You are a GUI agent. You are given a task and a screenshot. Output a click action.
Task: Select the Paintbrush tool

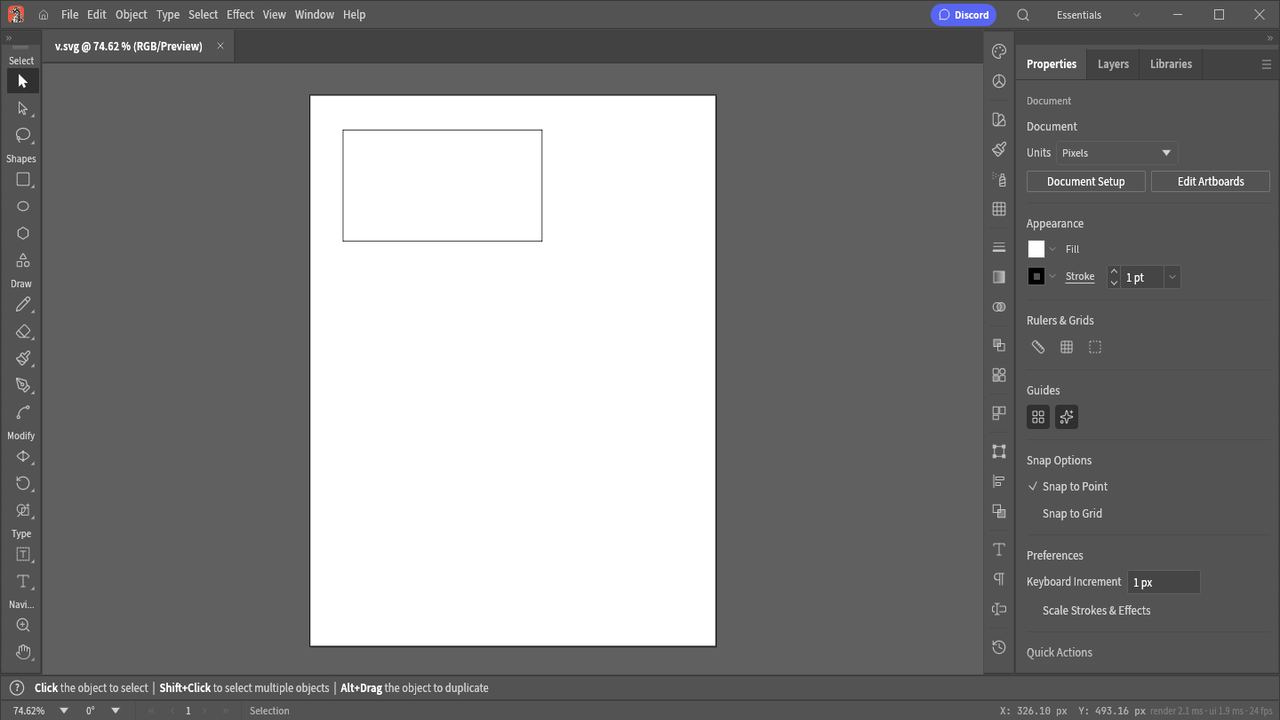pos(22,359)
